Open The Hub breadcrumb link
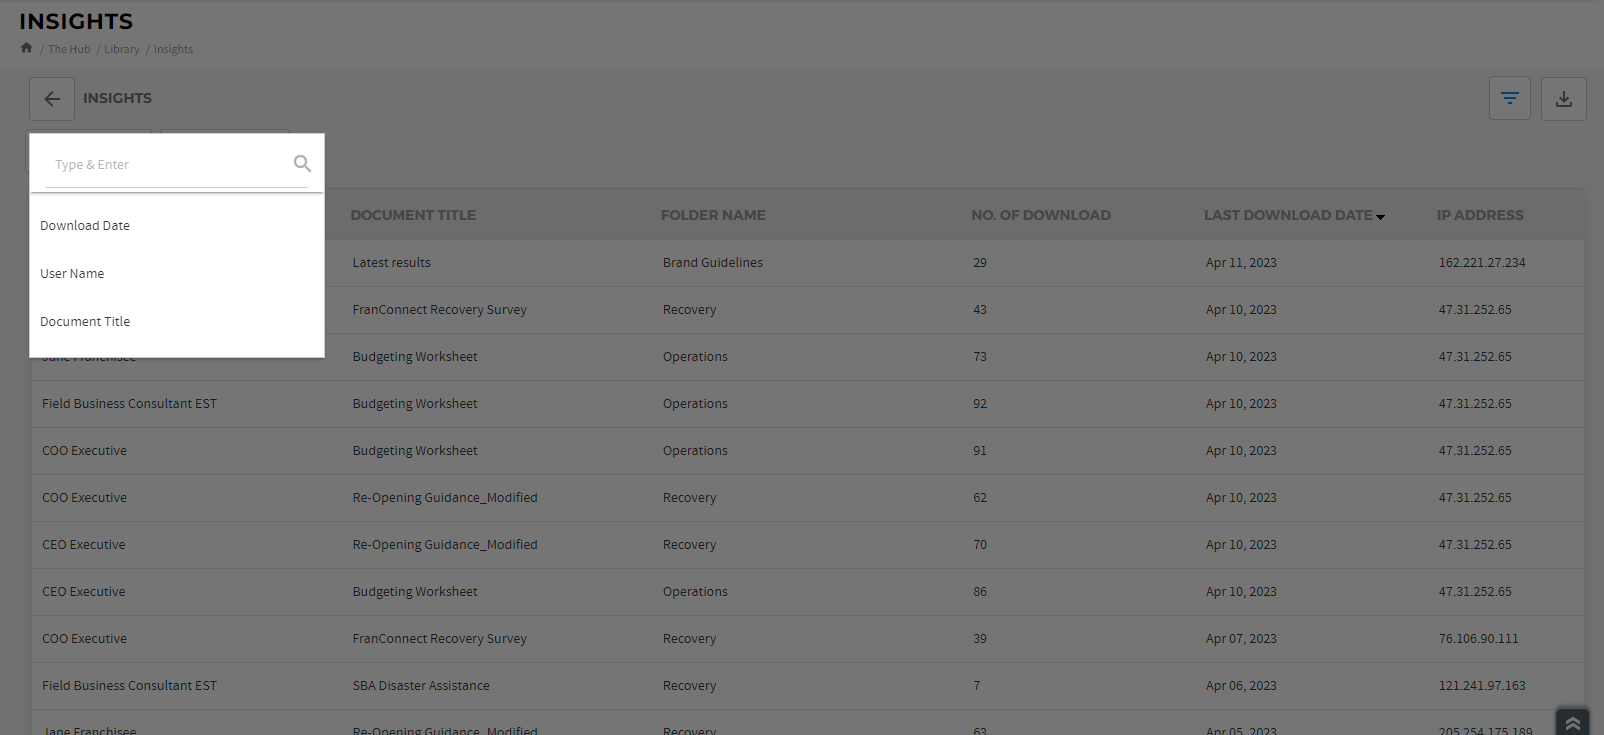Screen dimensions: 1604x735 pos(69,49)
